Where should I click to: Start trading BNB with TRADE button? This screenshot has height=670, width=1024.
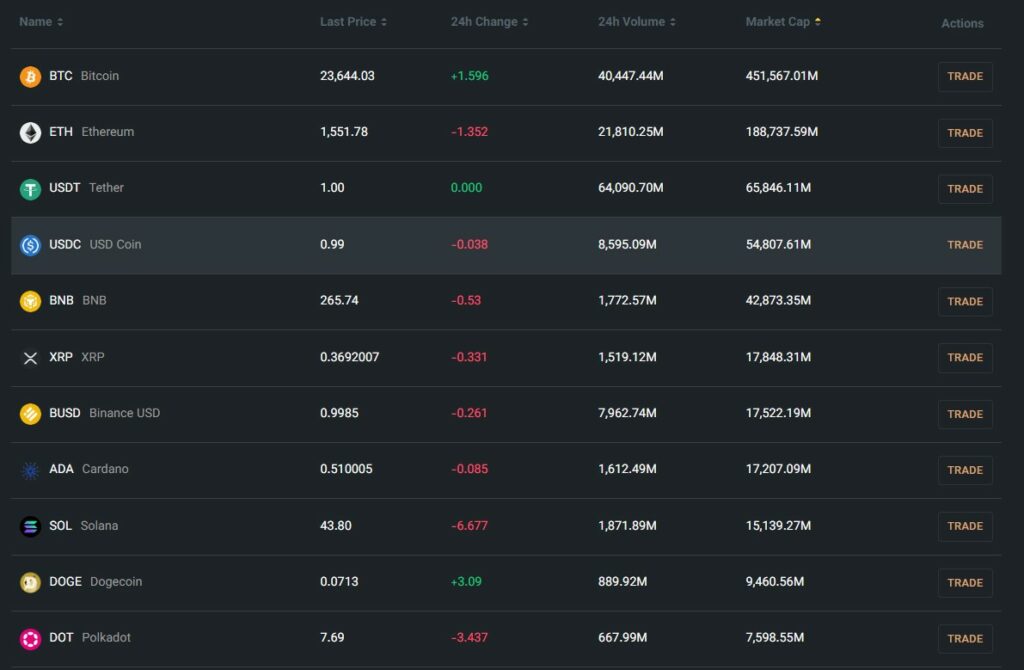point(965,301)
